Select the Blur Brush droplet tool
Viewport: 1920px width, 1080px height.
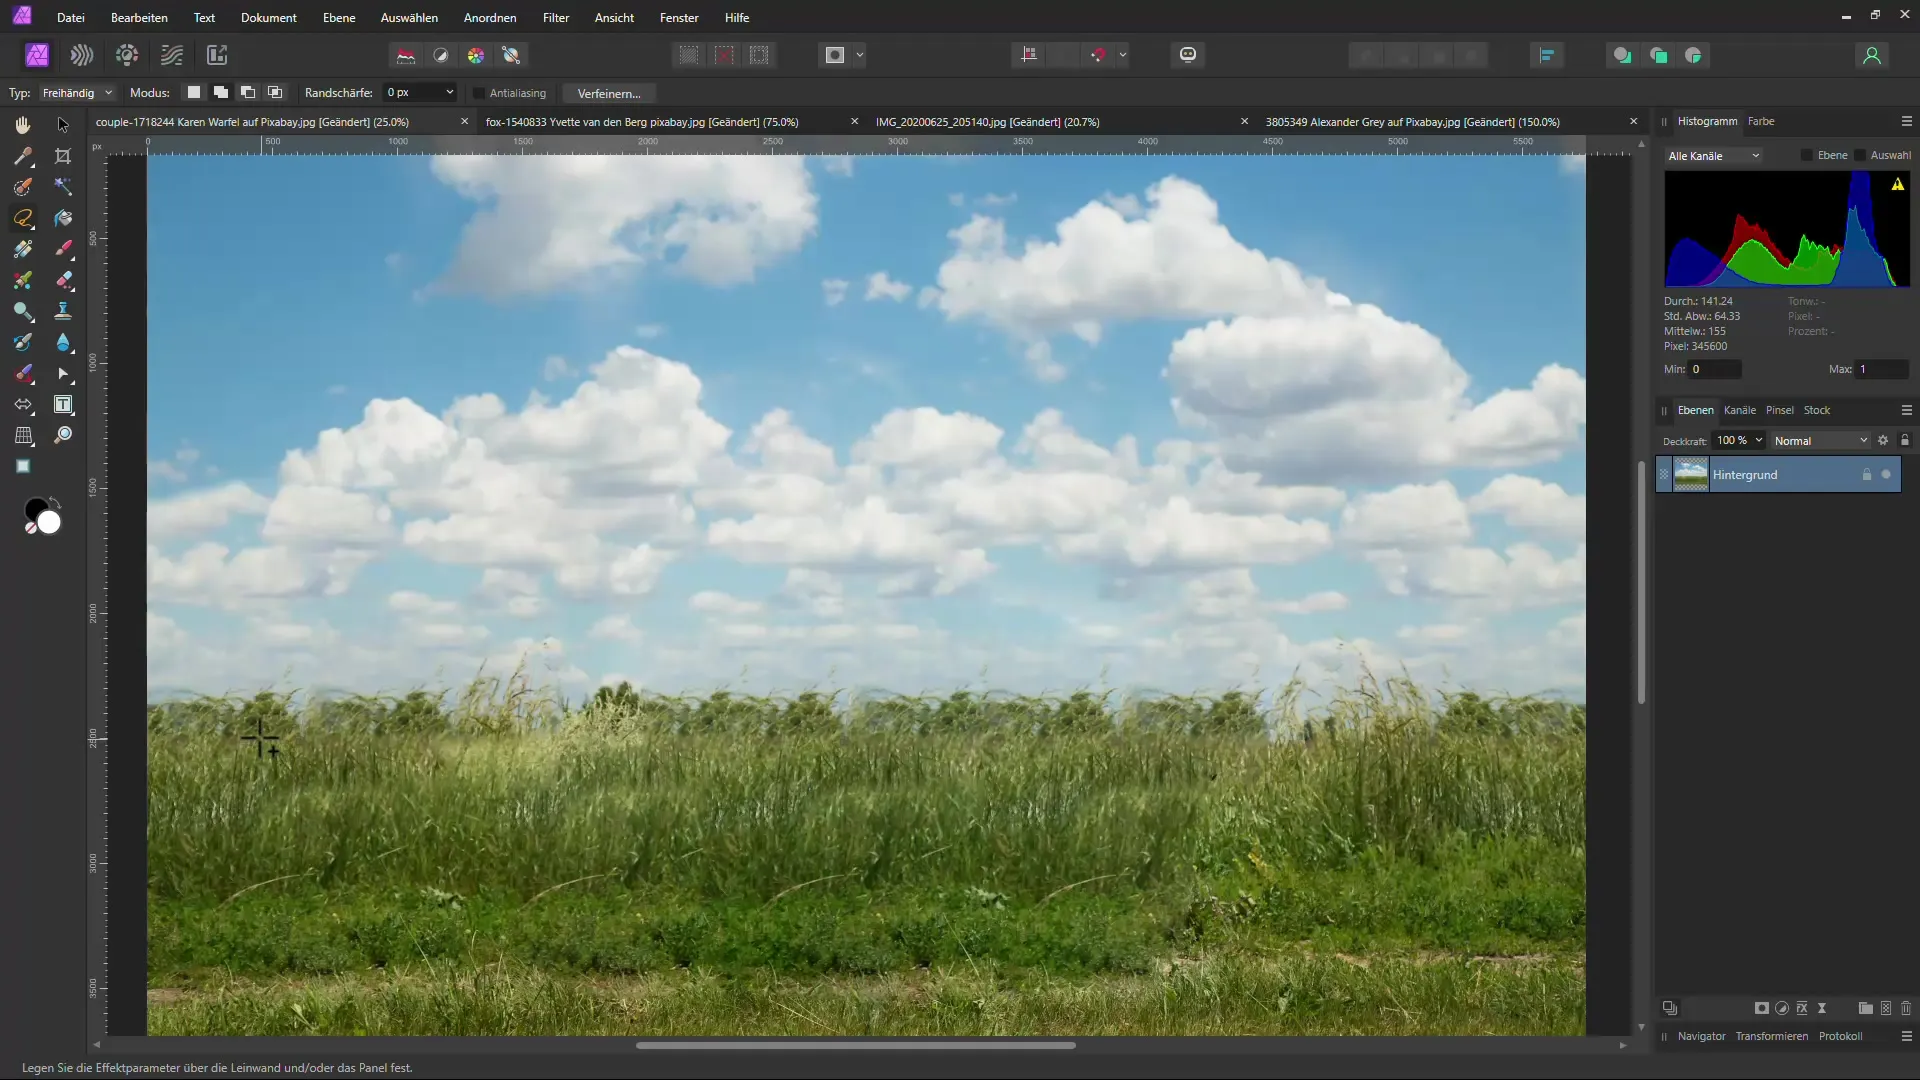[x=63, y=342]
